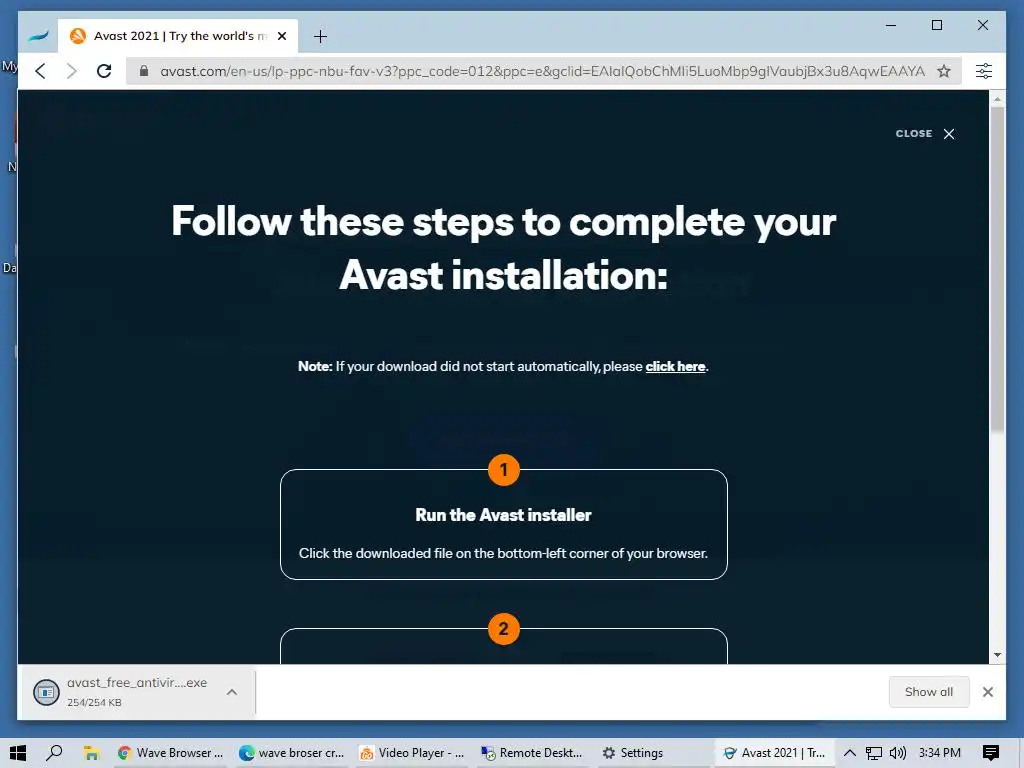Select the Avast 2021 tab
The image size is (1024, 768).
tap(178, 36)
